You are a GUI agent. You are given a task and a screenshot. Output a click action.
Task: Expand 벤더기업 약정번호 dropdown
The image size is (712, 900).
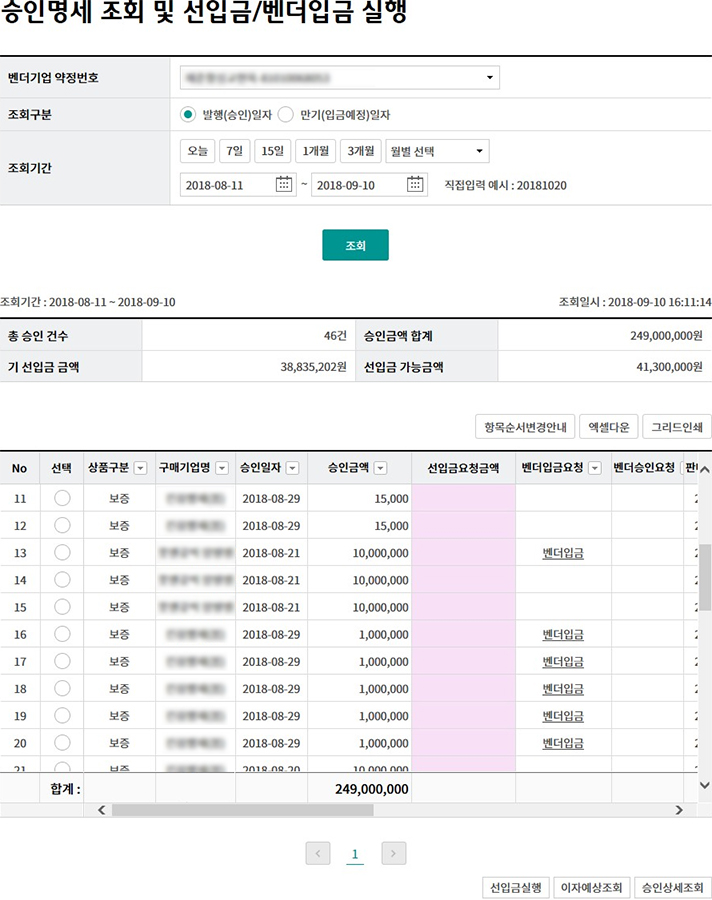point(490,77)
